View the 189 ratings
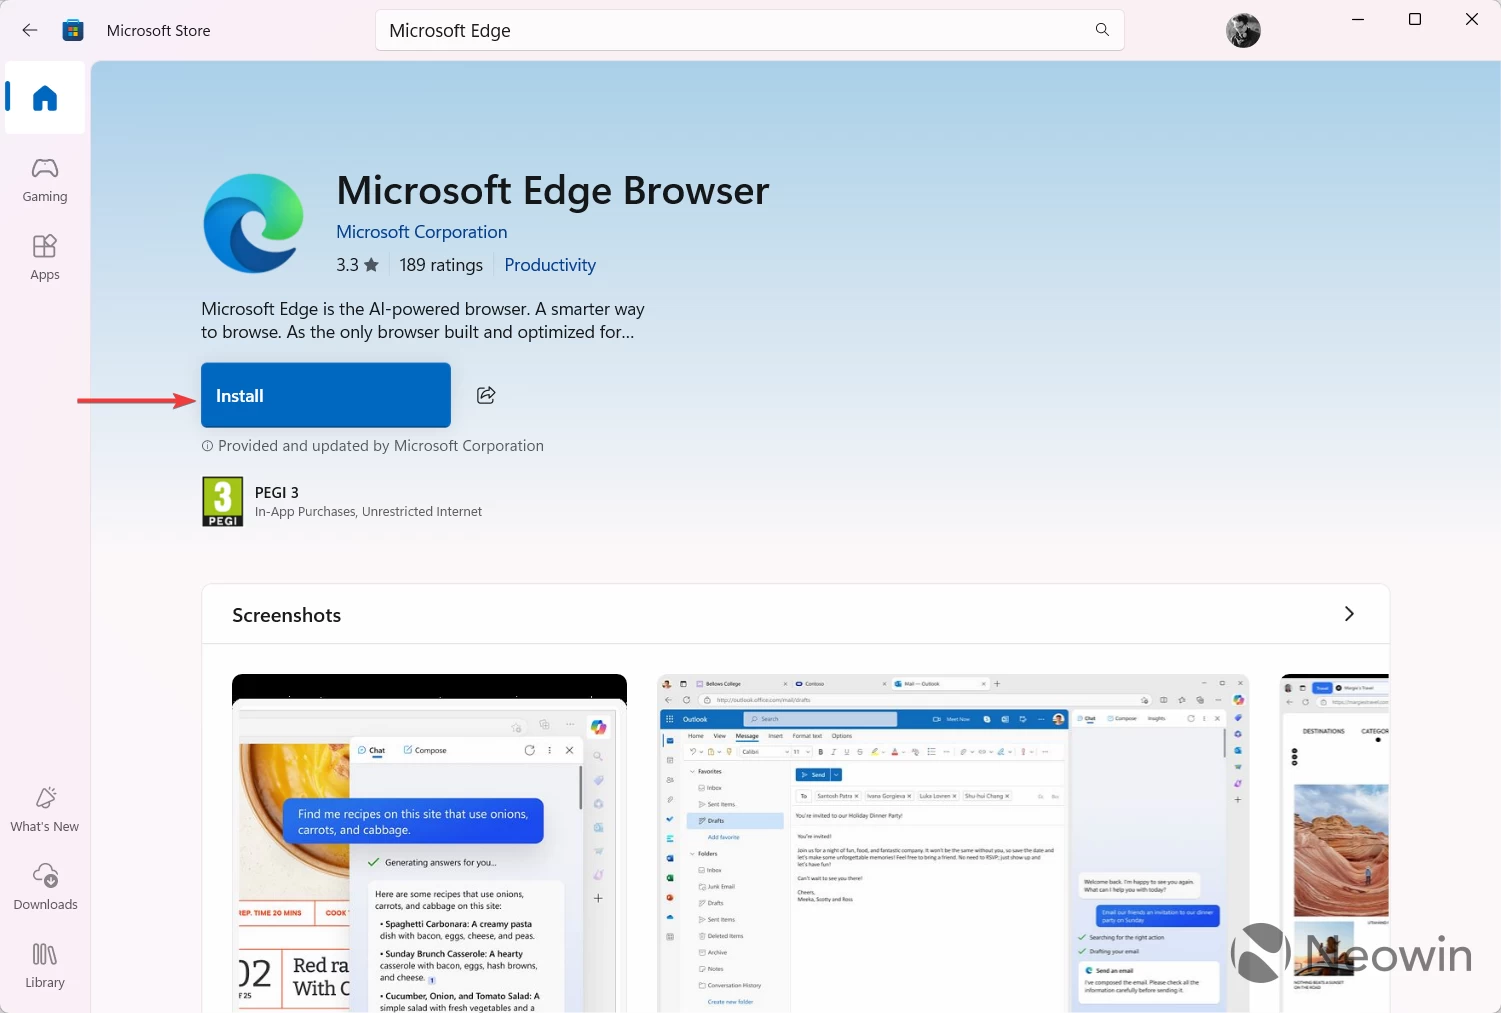This screenshot has width=1501, height=1013. coord(441,265)
